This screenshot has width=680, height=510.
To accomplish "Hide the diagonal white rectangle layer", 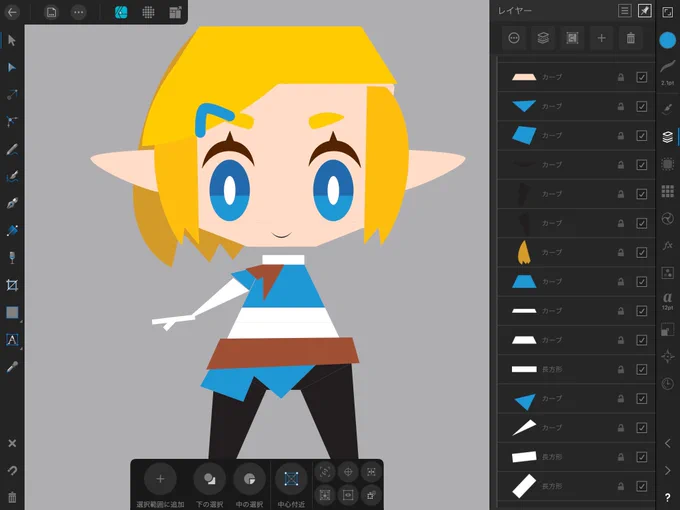I will tap(641, 486).
